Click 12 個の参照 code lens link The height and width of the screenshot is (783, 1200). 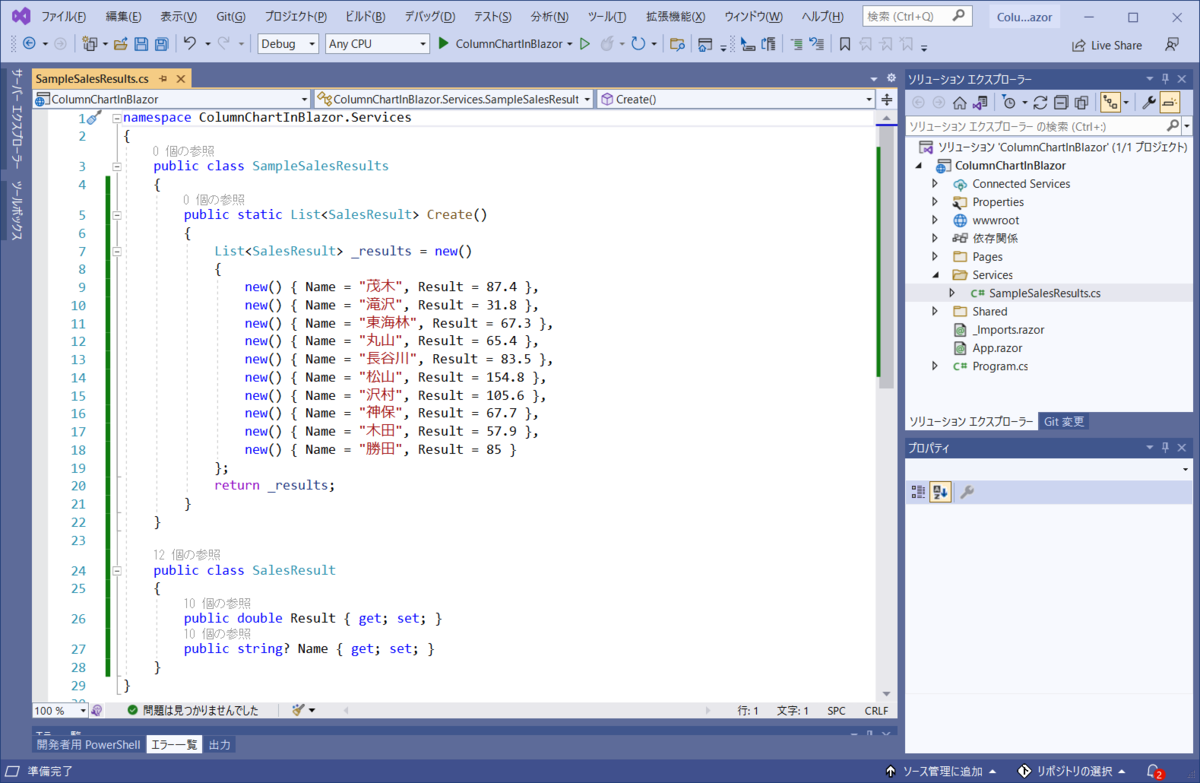pyautogui.click(x=186, y=554)
